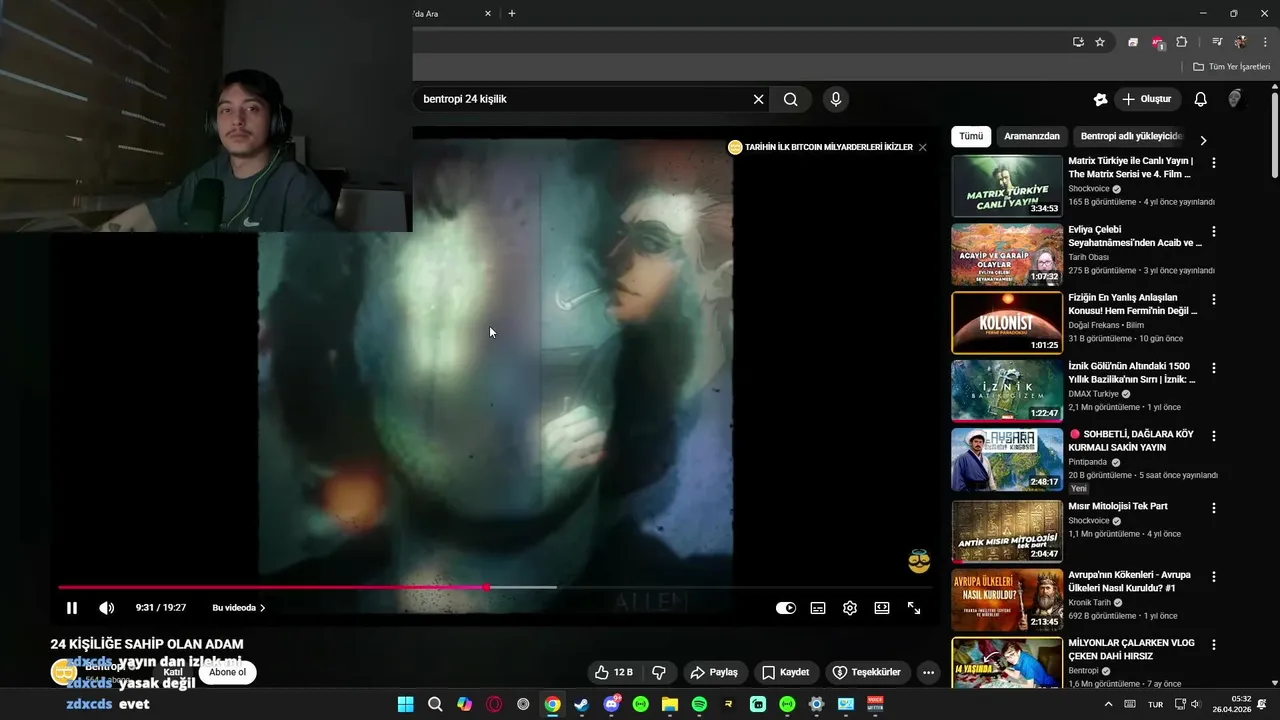This screenshot has width=1280, height=720.
Task: Click the YouTube search magnifier button
Action: [790, 99]
